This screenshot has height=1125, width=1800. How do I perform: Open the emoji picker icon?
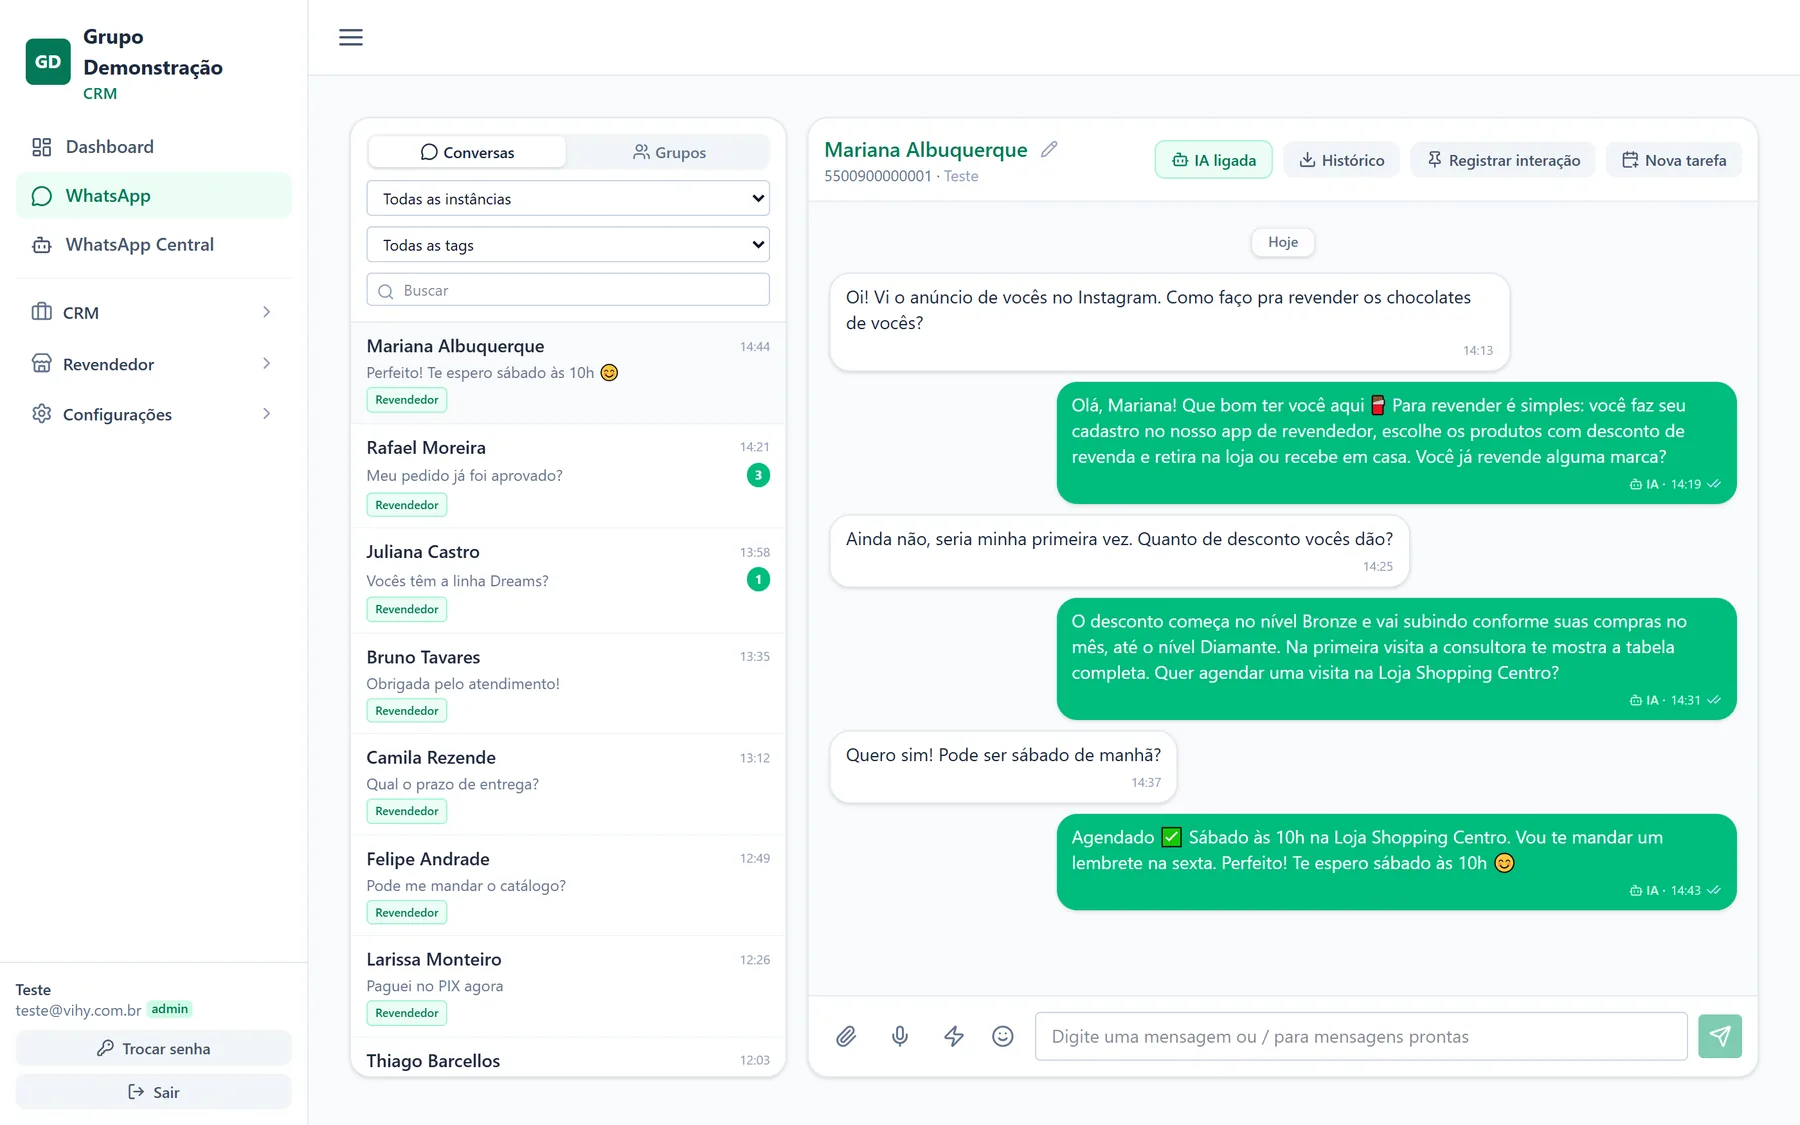click(1003, 1036)
